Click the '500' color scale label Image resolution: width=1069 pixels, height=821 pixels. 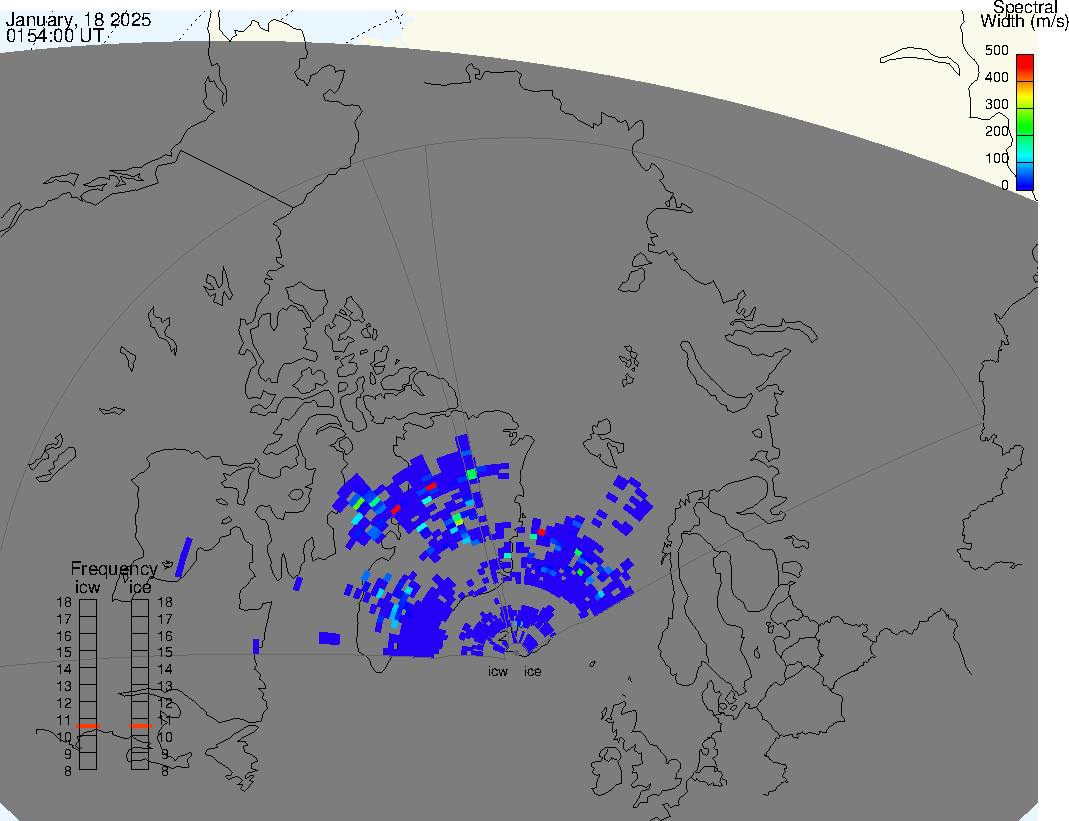click(997, 50)
